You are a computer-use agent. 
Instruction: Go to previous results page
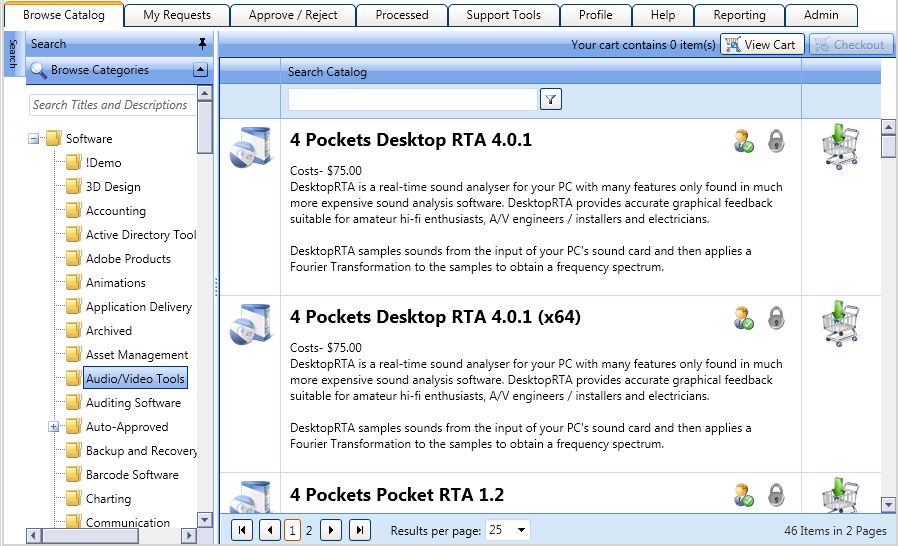[x=269, y=530]
